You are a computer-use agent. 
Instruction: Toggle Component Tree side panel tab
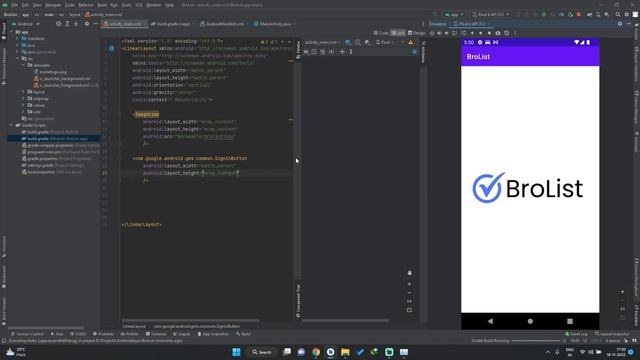[x=298, y=300]
